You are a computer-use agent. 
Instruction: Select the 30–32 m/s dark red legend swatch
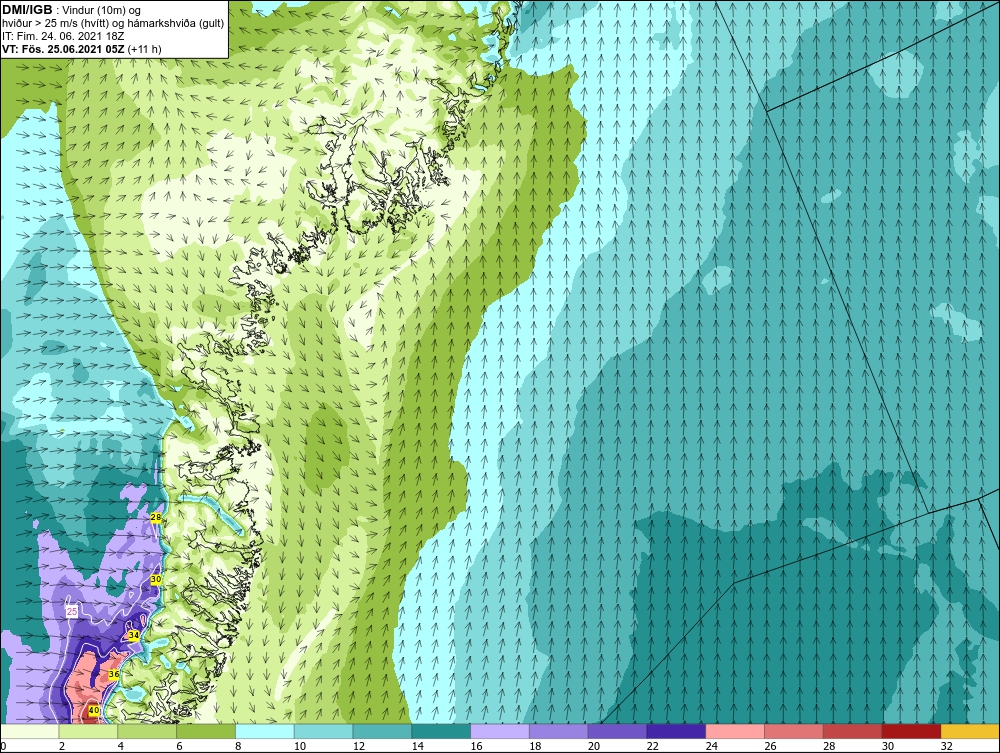coord(911,731)
